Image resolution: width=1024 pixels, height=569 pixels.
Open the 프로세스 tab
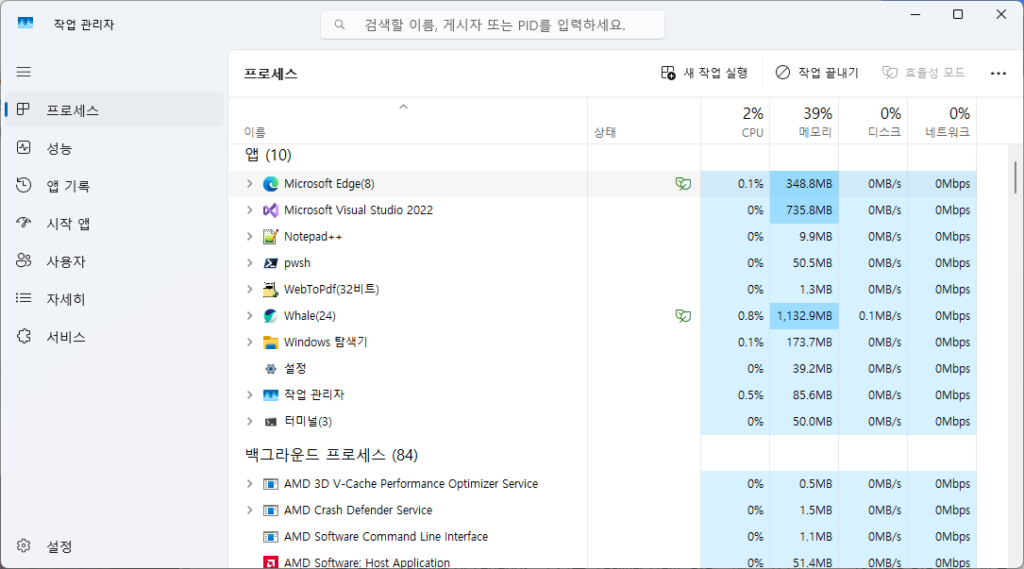pos(115,110)
